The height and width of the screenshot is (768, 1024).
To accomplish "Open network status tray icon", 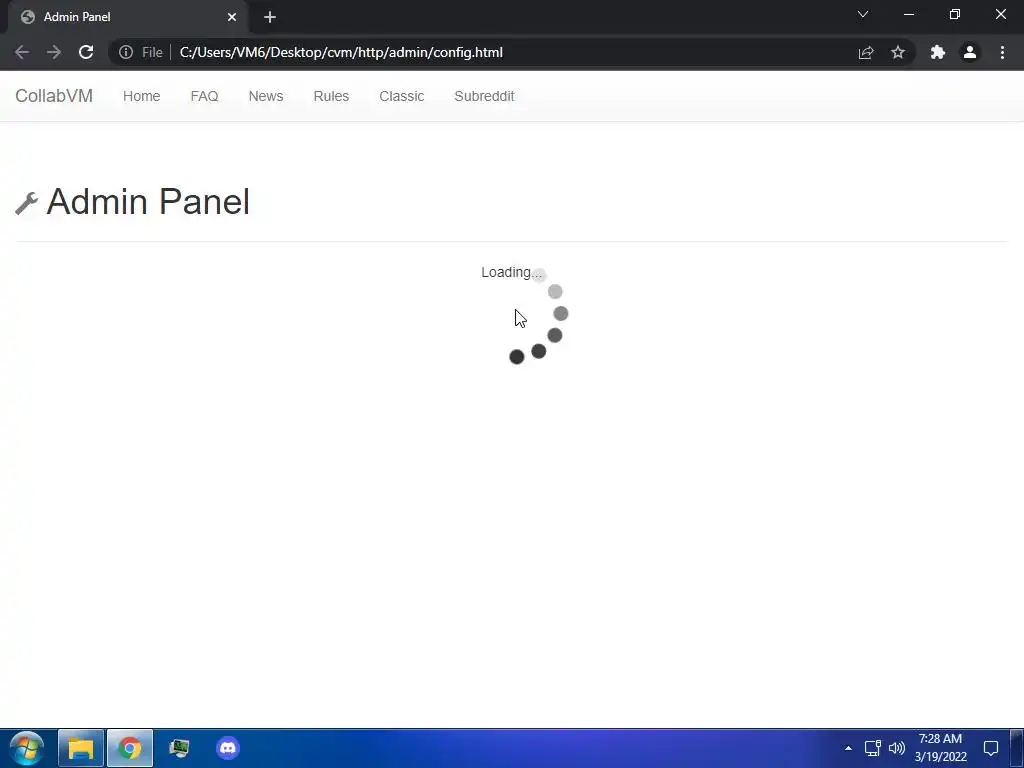I will tap(872, 748).
